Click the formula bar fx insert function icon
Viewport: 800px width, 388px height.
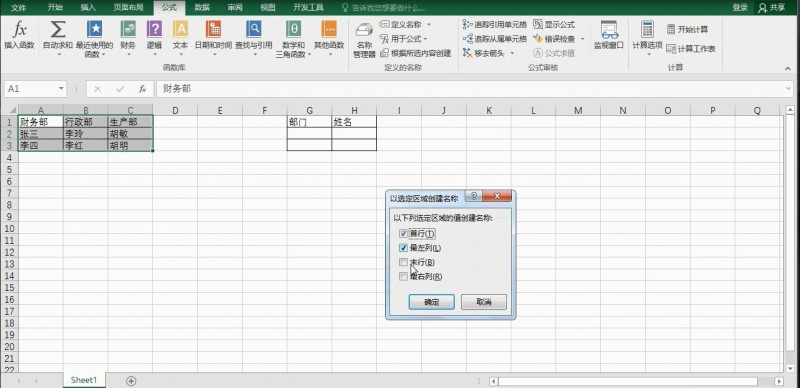coord(143,89)
